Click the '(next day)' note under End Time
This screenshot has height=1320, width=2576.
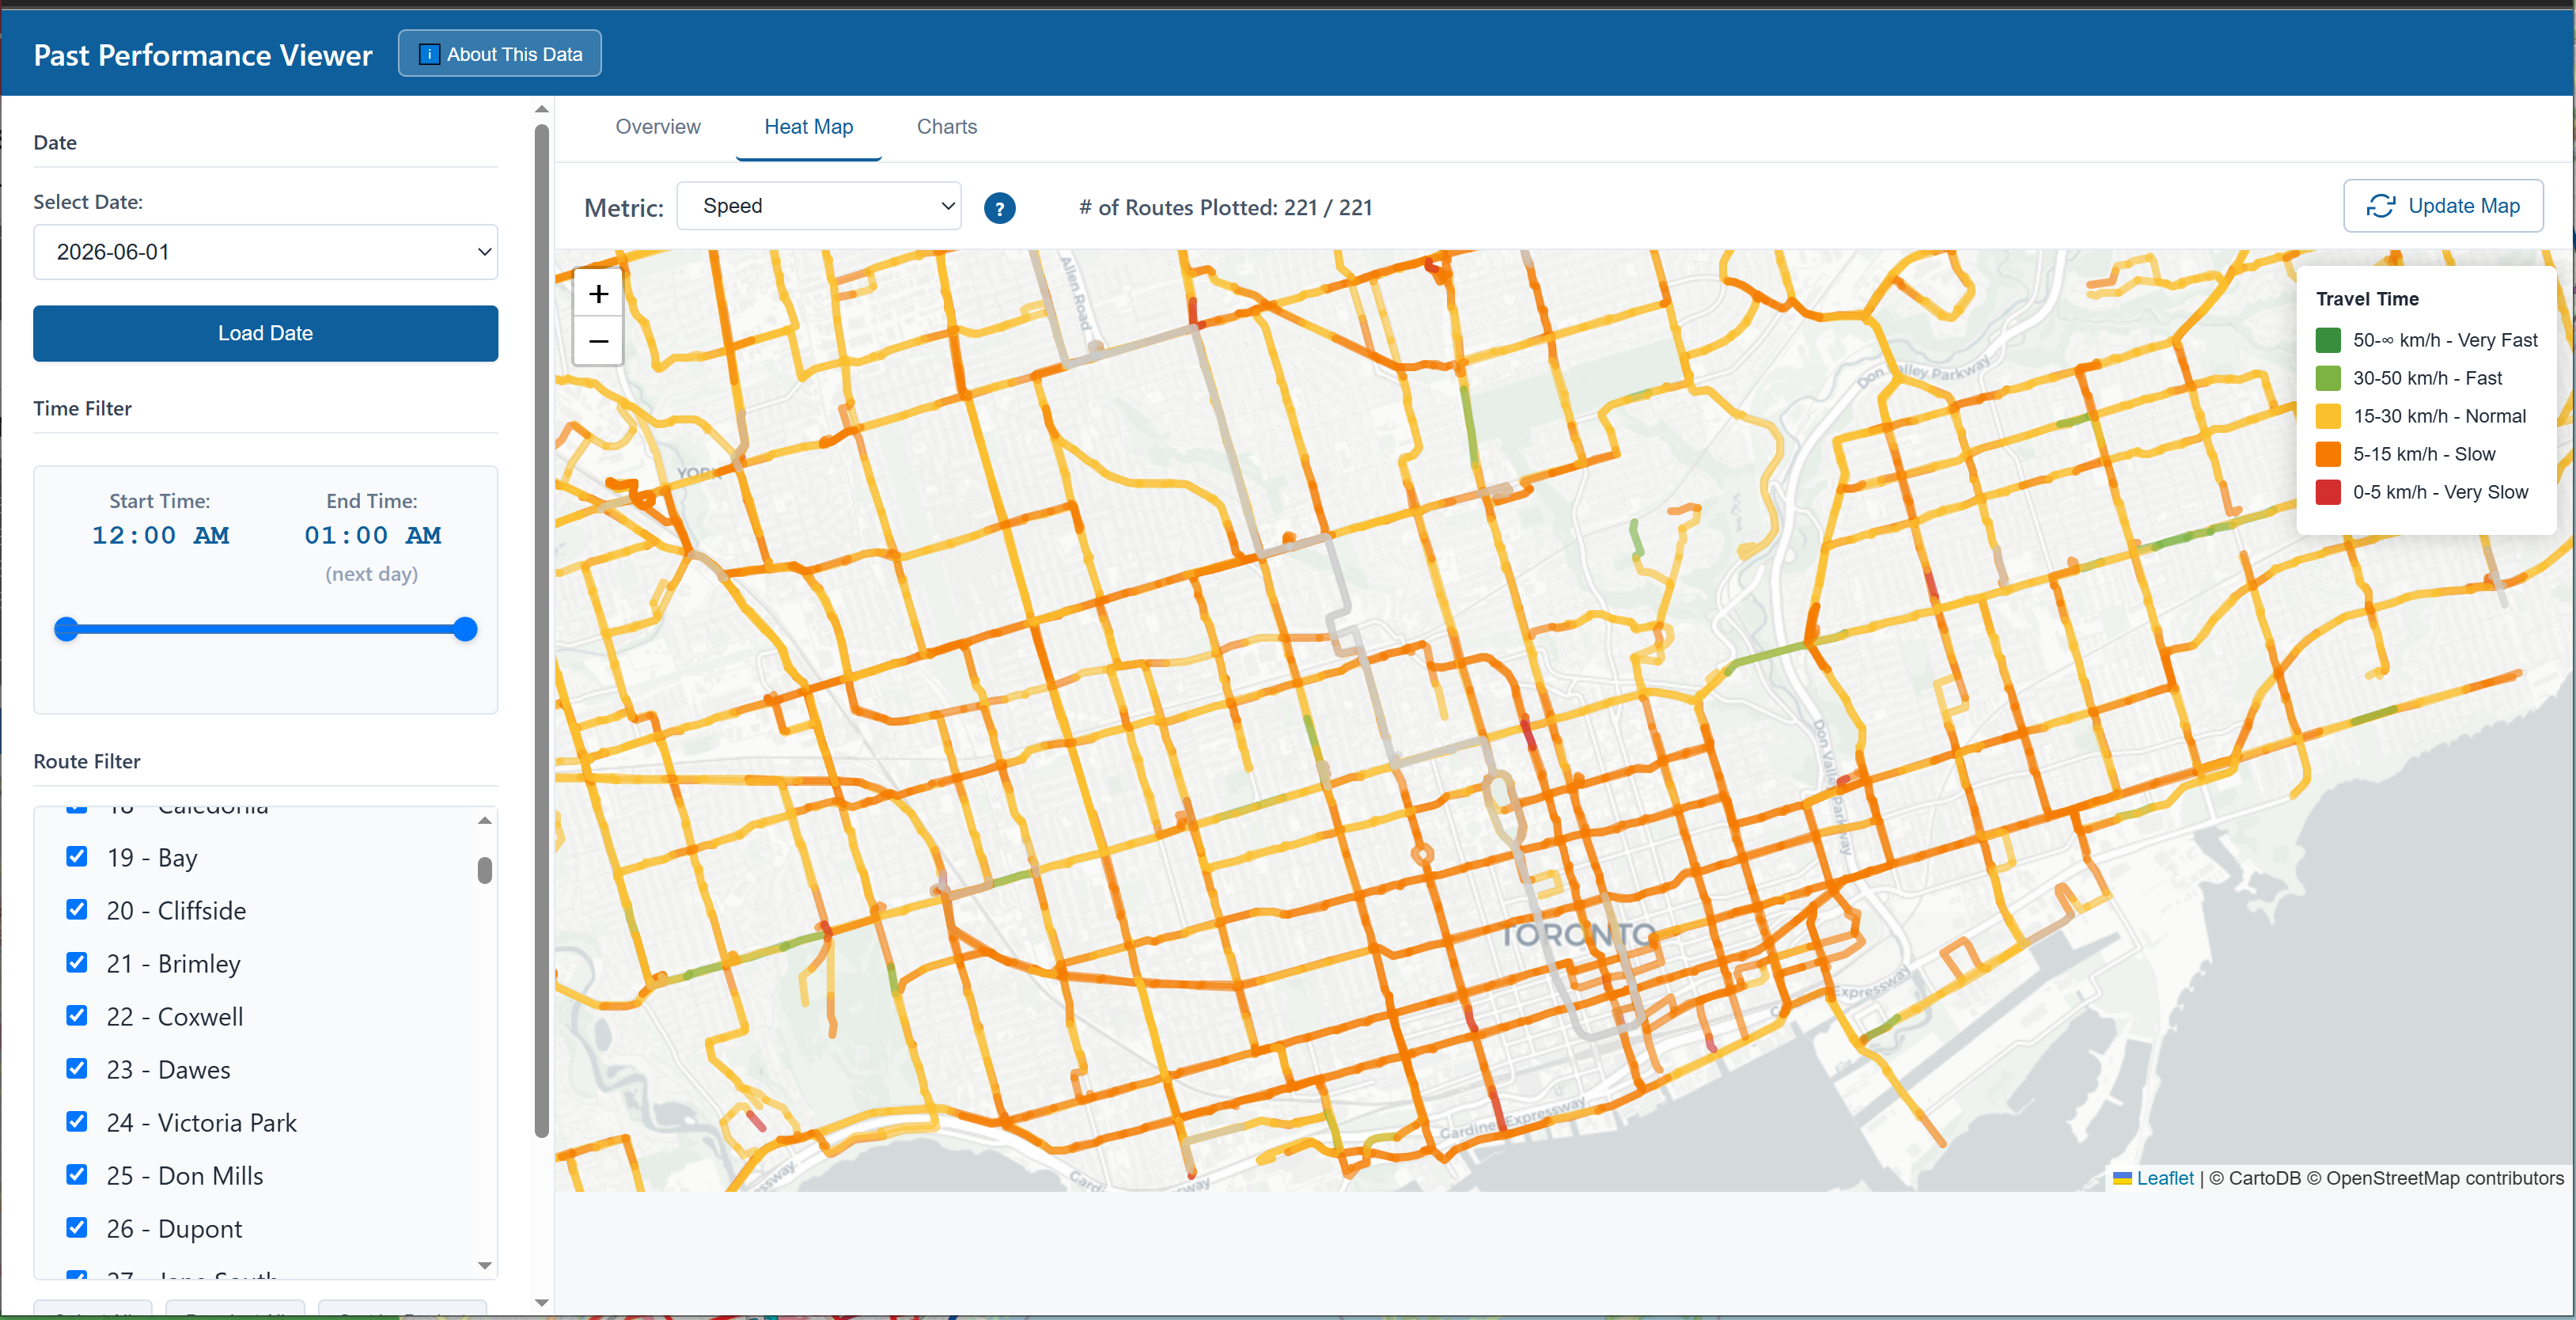372,574
